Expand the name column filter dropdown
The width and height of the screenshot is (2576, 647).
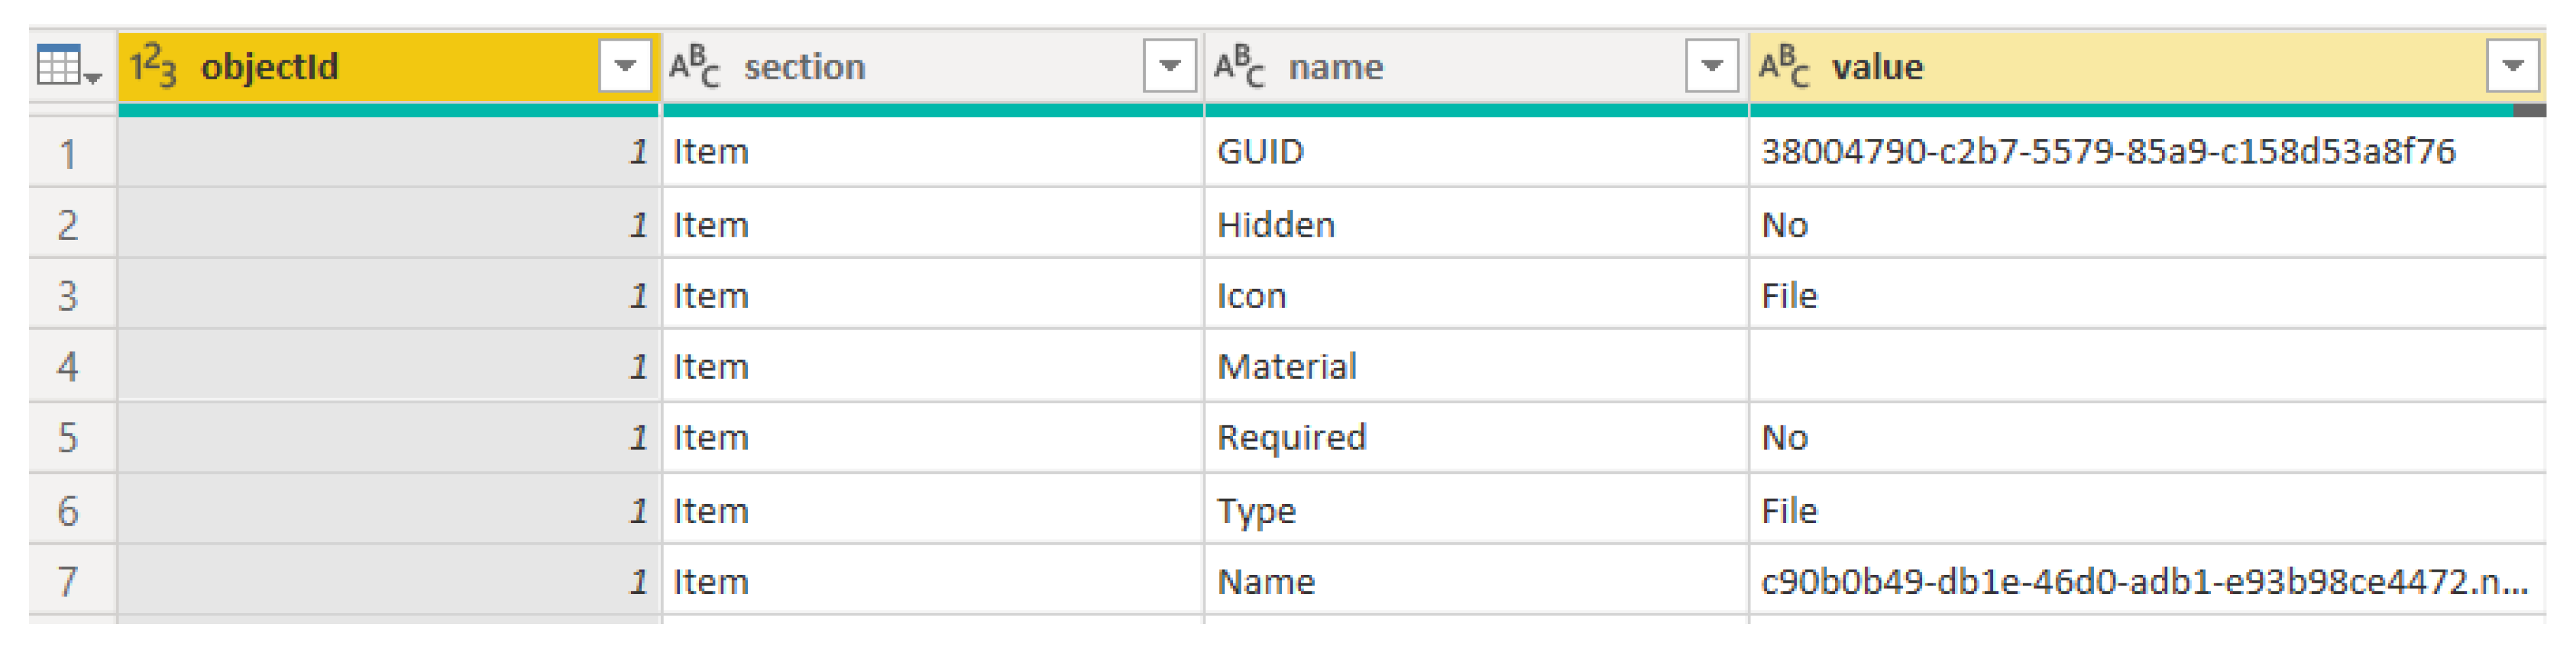pos(1711,67)
